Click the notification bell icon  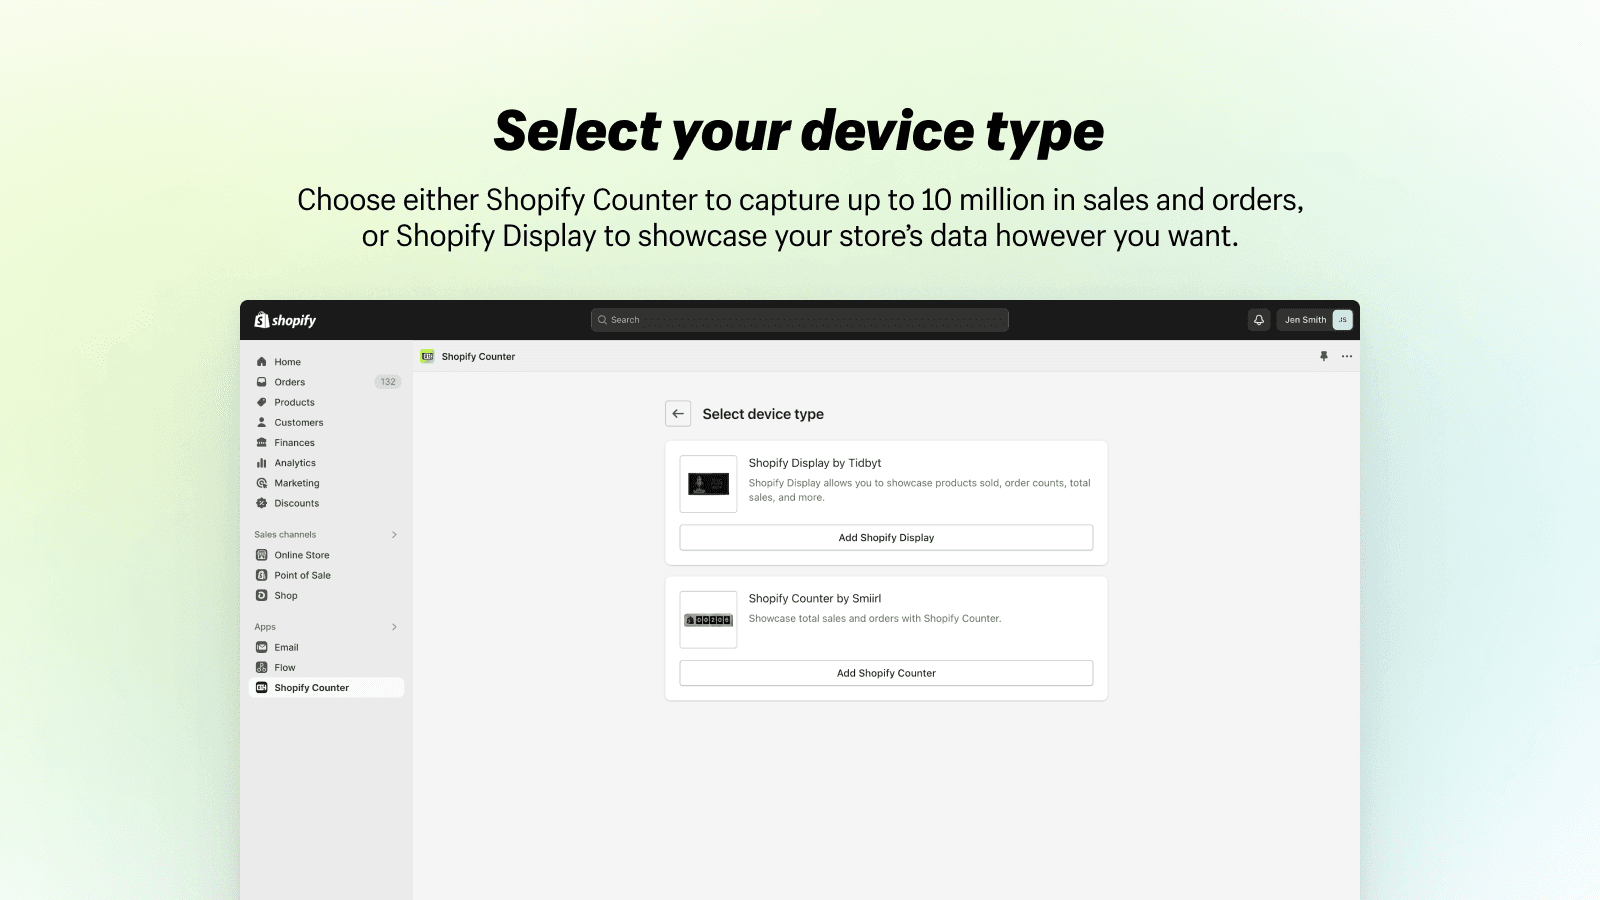[x=1258, y=319]
